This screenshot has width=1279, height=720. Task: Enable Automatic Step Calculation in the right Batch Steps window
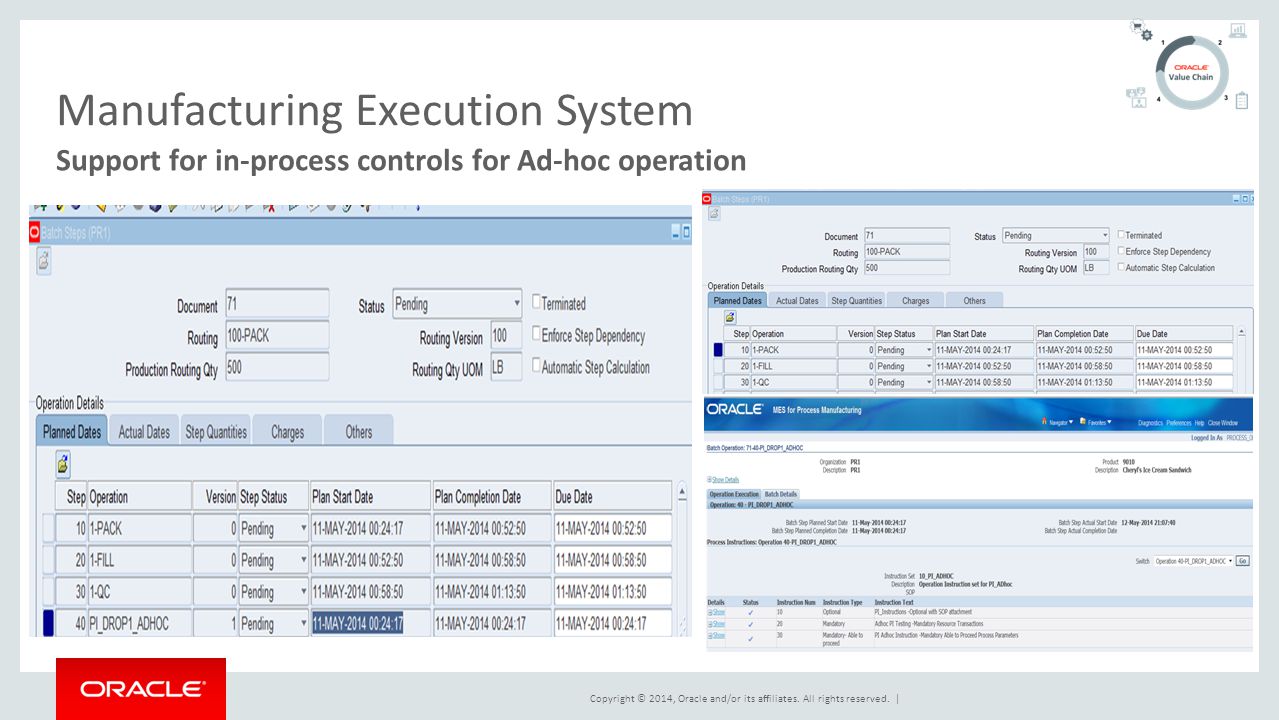tap(1121, 267)
